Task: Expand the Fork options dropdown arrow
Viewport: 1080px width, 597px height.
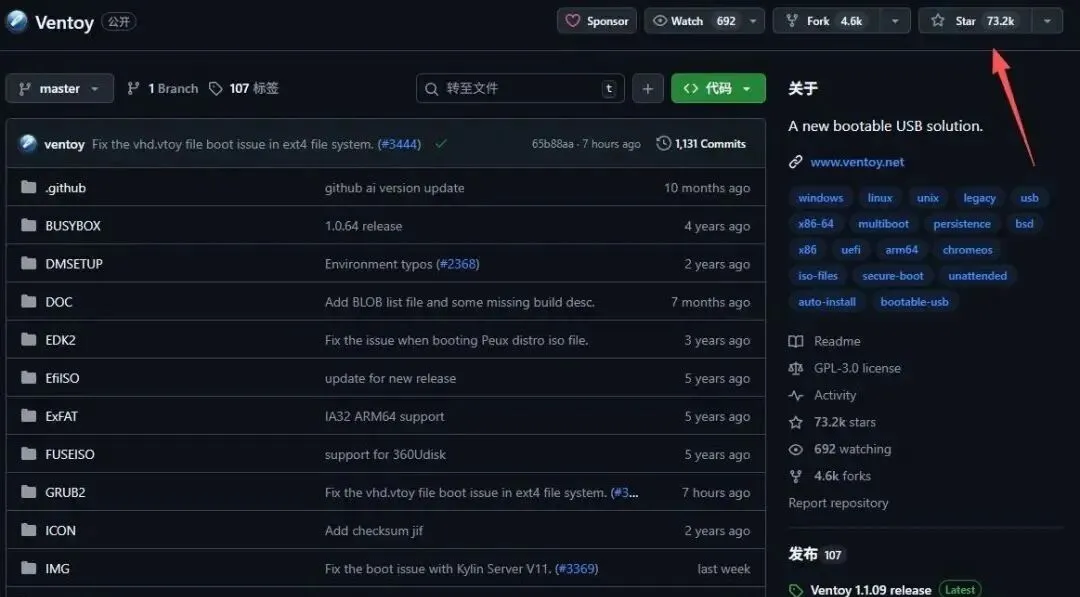Action: point(895,21)
